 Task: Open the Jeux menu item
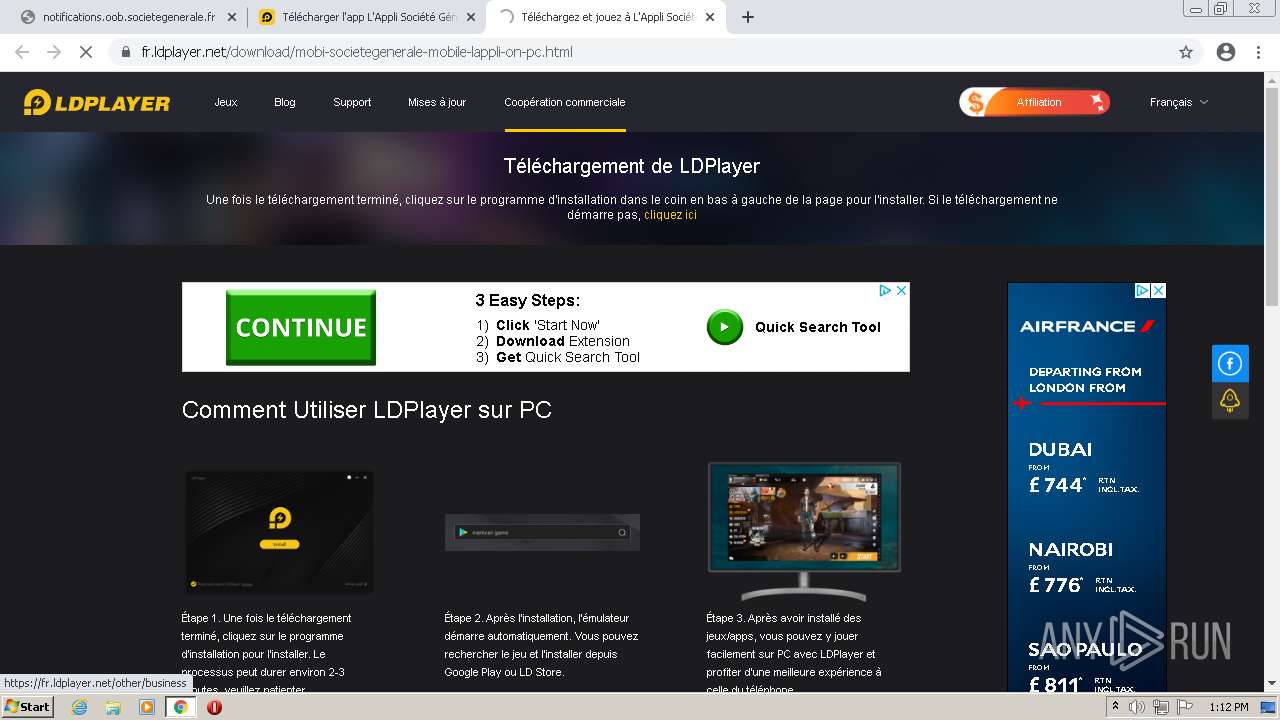tap(226, 102)
